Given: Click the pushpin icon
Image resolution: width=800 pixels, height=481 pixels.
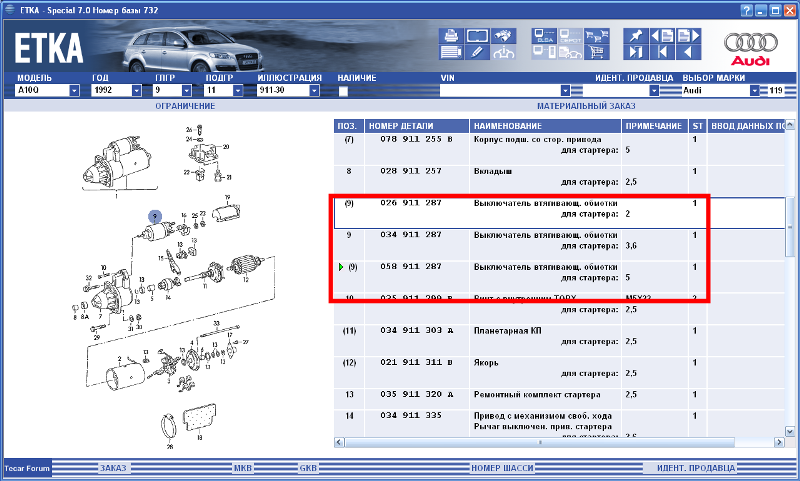Looking at the screenshot, I should tap(636, 36).
